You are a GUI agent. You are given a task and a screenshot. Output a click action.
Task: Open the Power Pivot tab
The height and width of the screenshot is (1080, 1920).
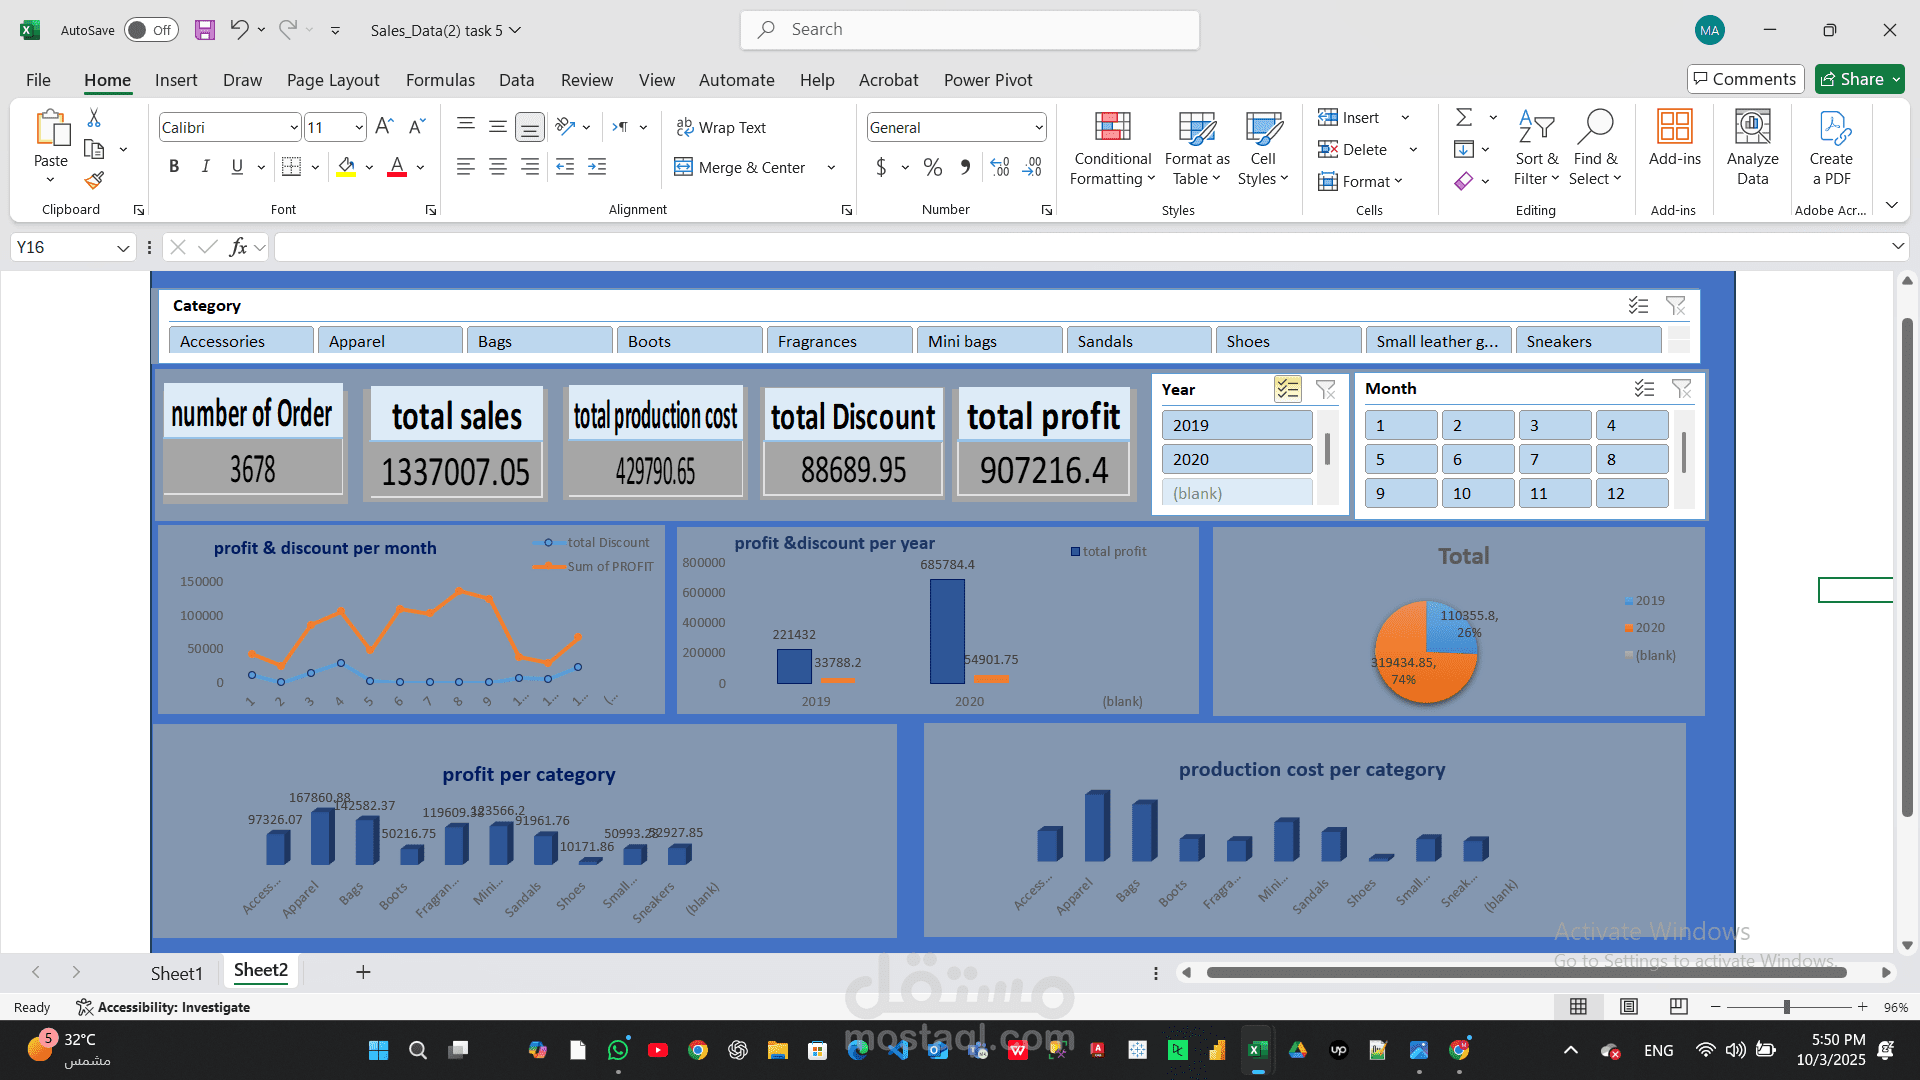click(987, 80)
